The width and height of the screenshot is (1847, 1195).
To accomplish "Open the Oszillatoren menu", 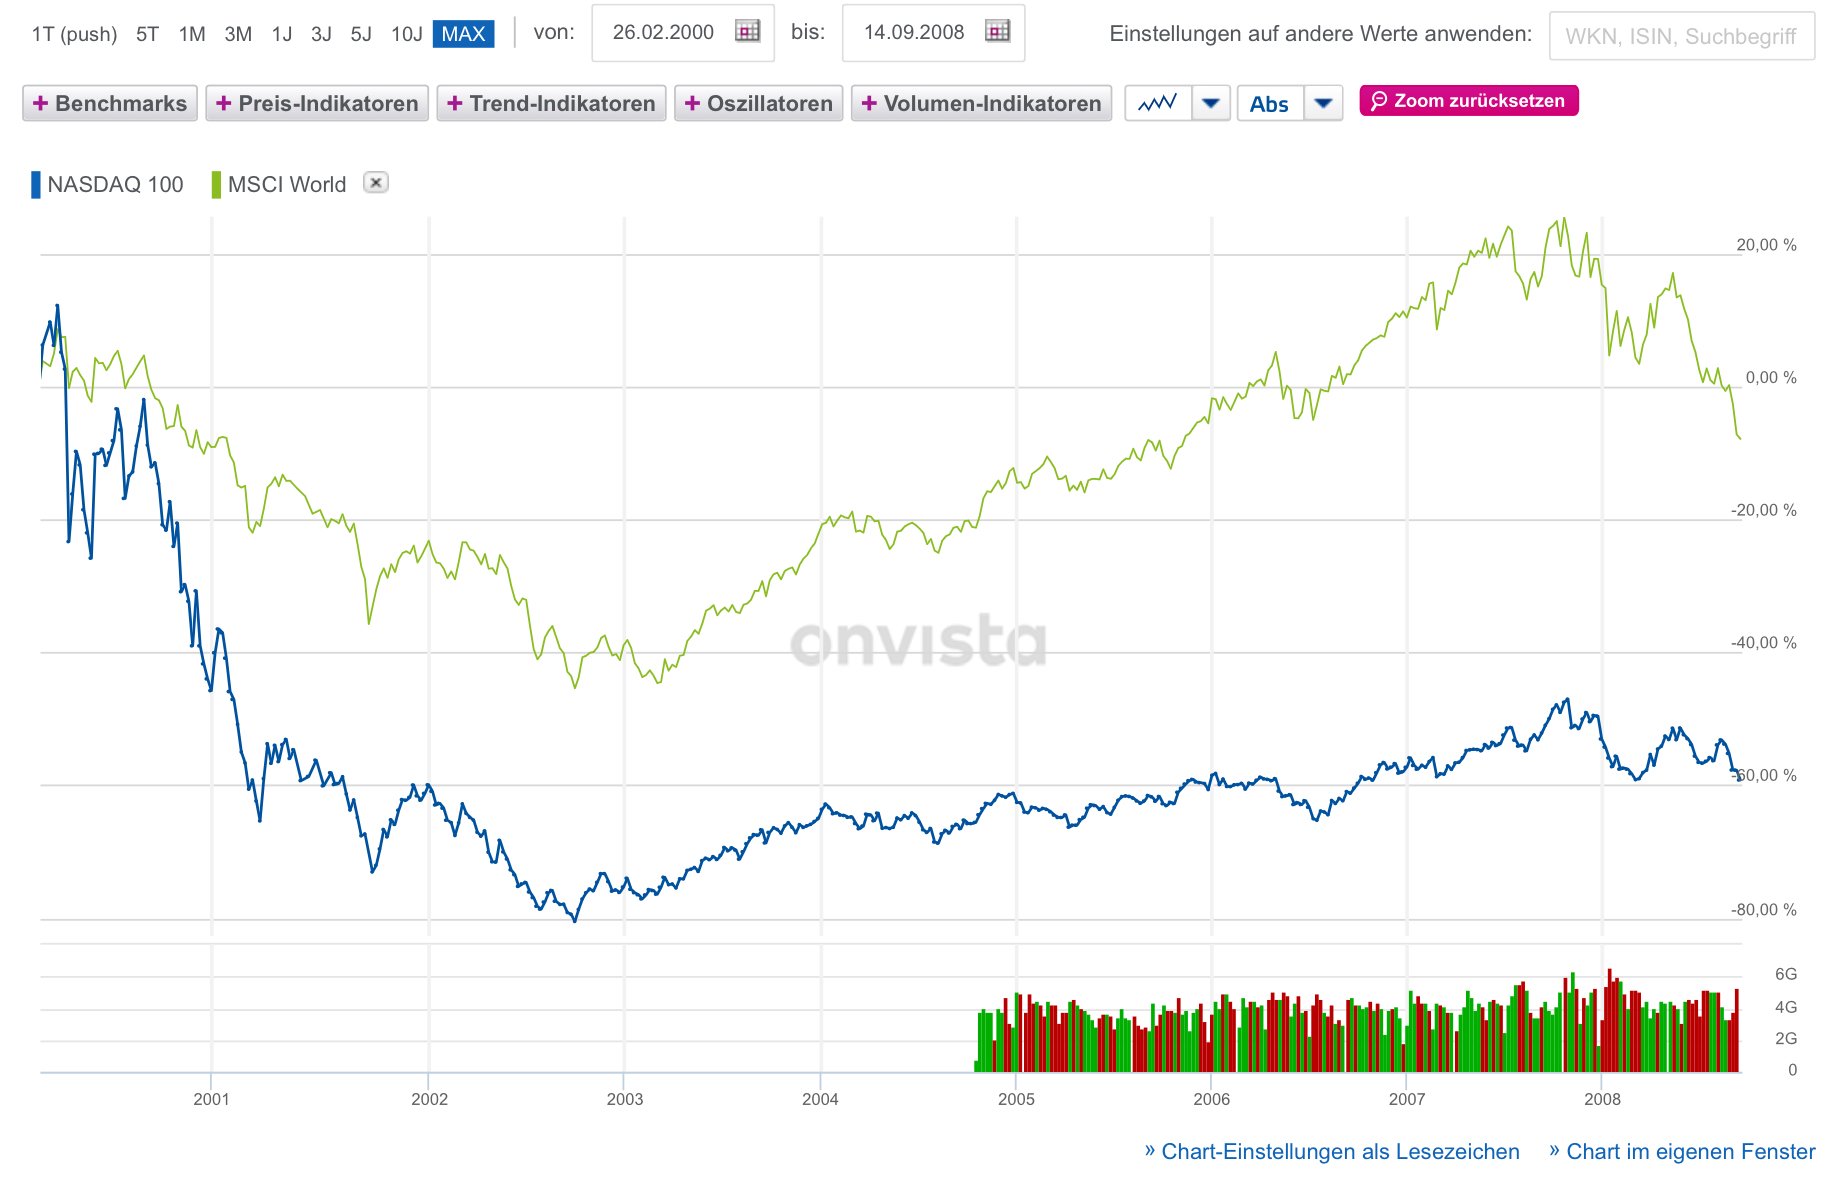I will (x=759, y=103).
